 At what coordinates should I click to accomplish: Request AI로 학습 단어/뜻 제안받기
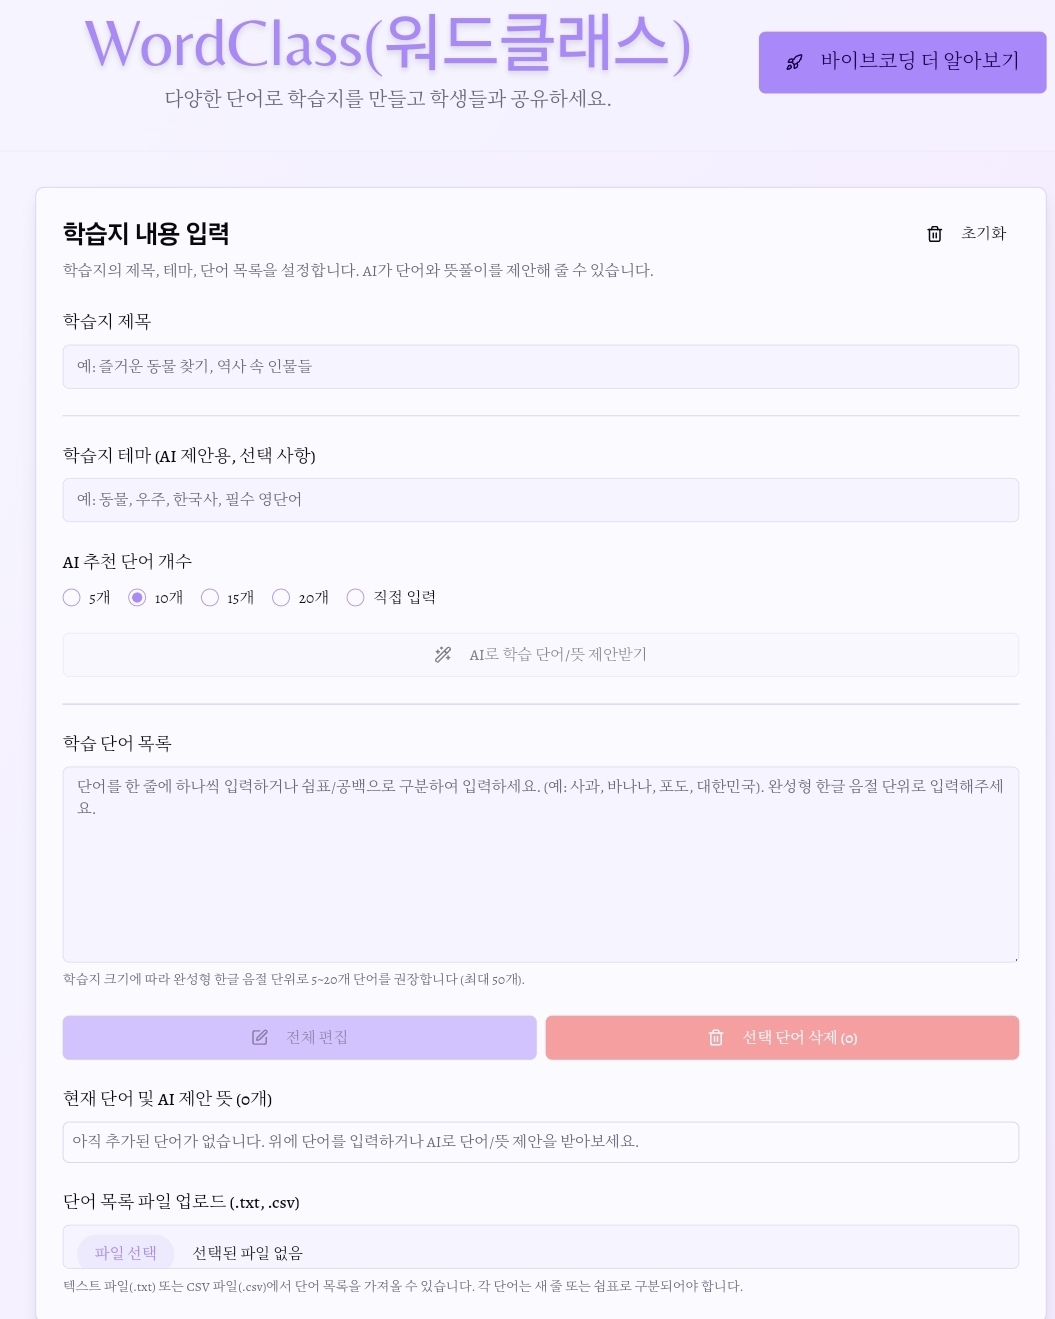(x=541, y=654)
